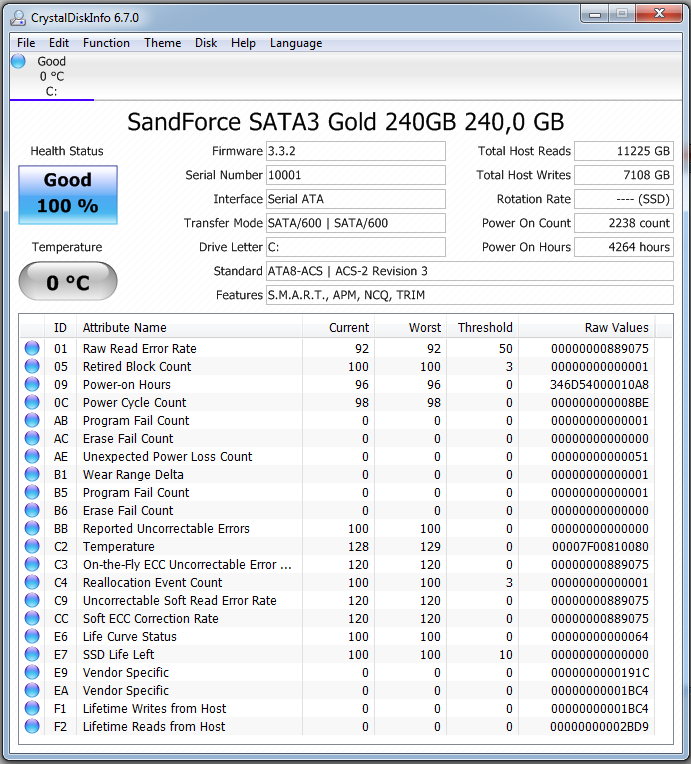
Task: Click the Total Host Reads value
Action: [624, 151]
